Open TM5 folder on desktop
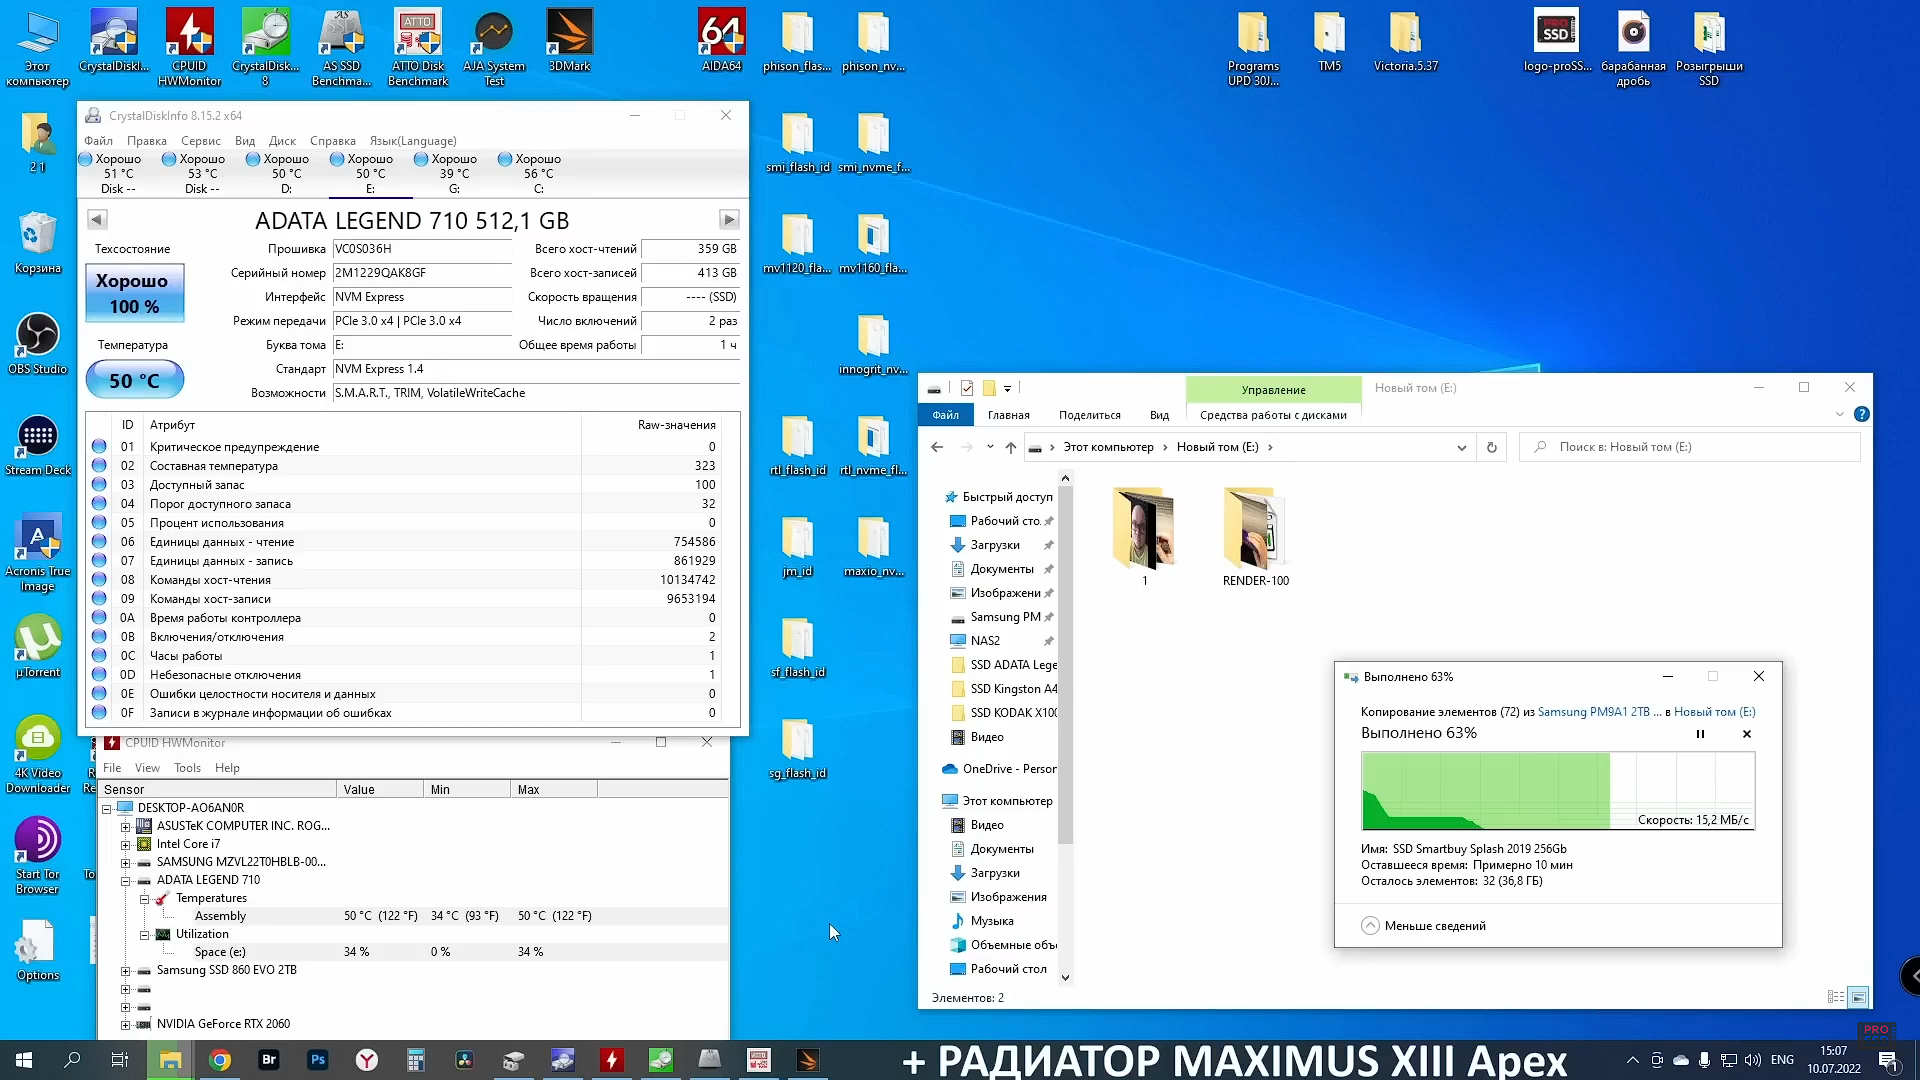Screen dimensions: 1920x1080 click(1329, 40)
